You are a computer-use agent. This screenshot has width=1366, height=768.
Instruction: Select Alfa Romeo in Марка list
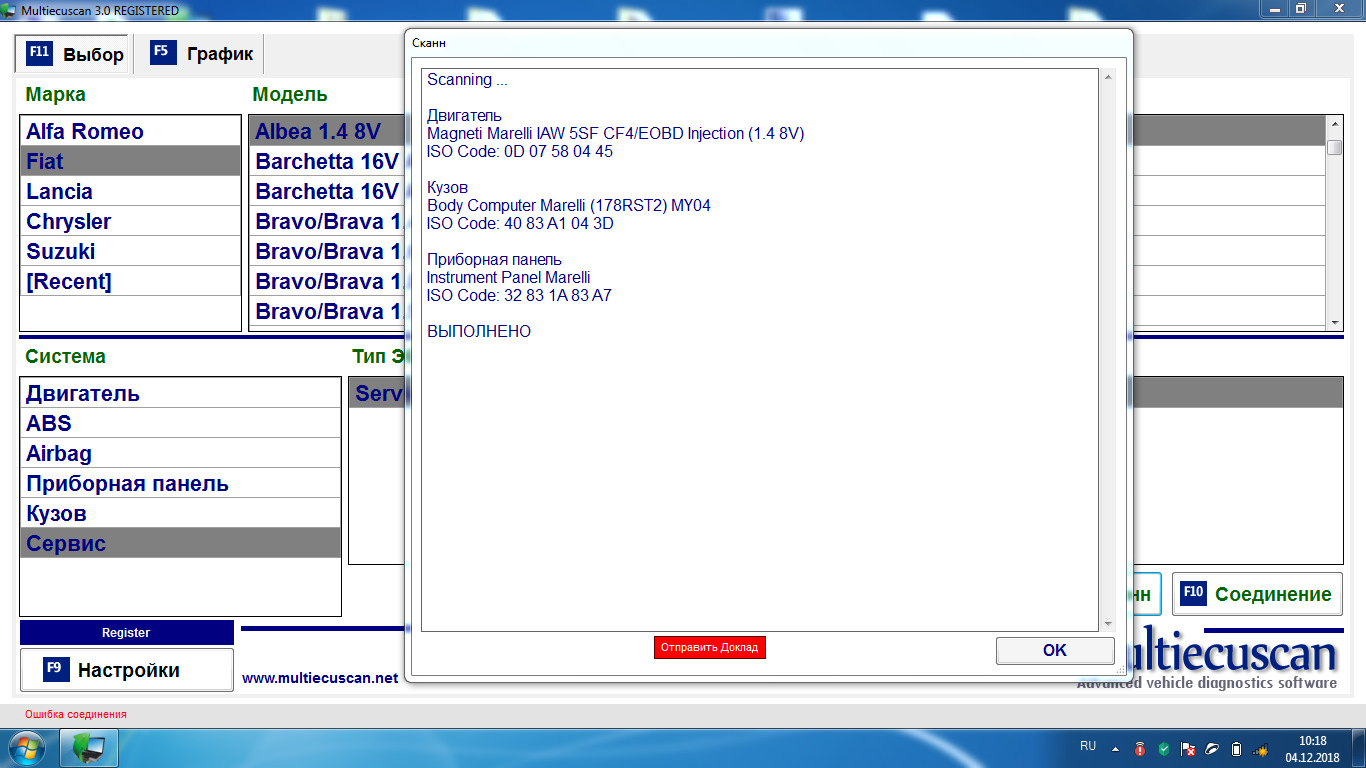(130, 131)
